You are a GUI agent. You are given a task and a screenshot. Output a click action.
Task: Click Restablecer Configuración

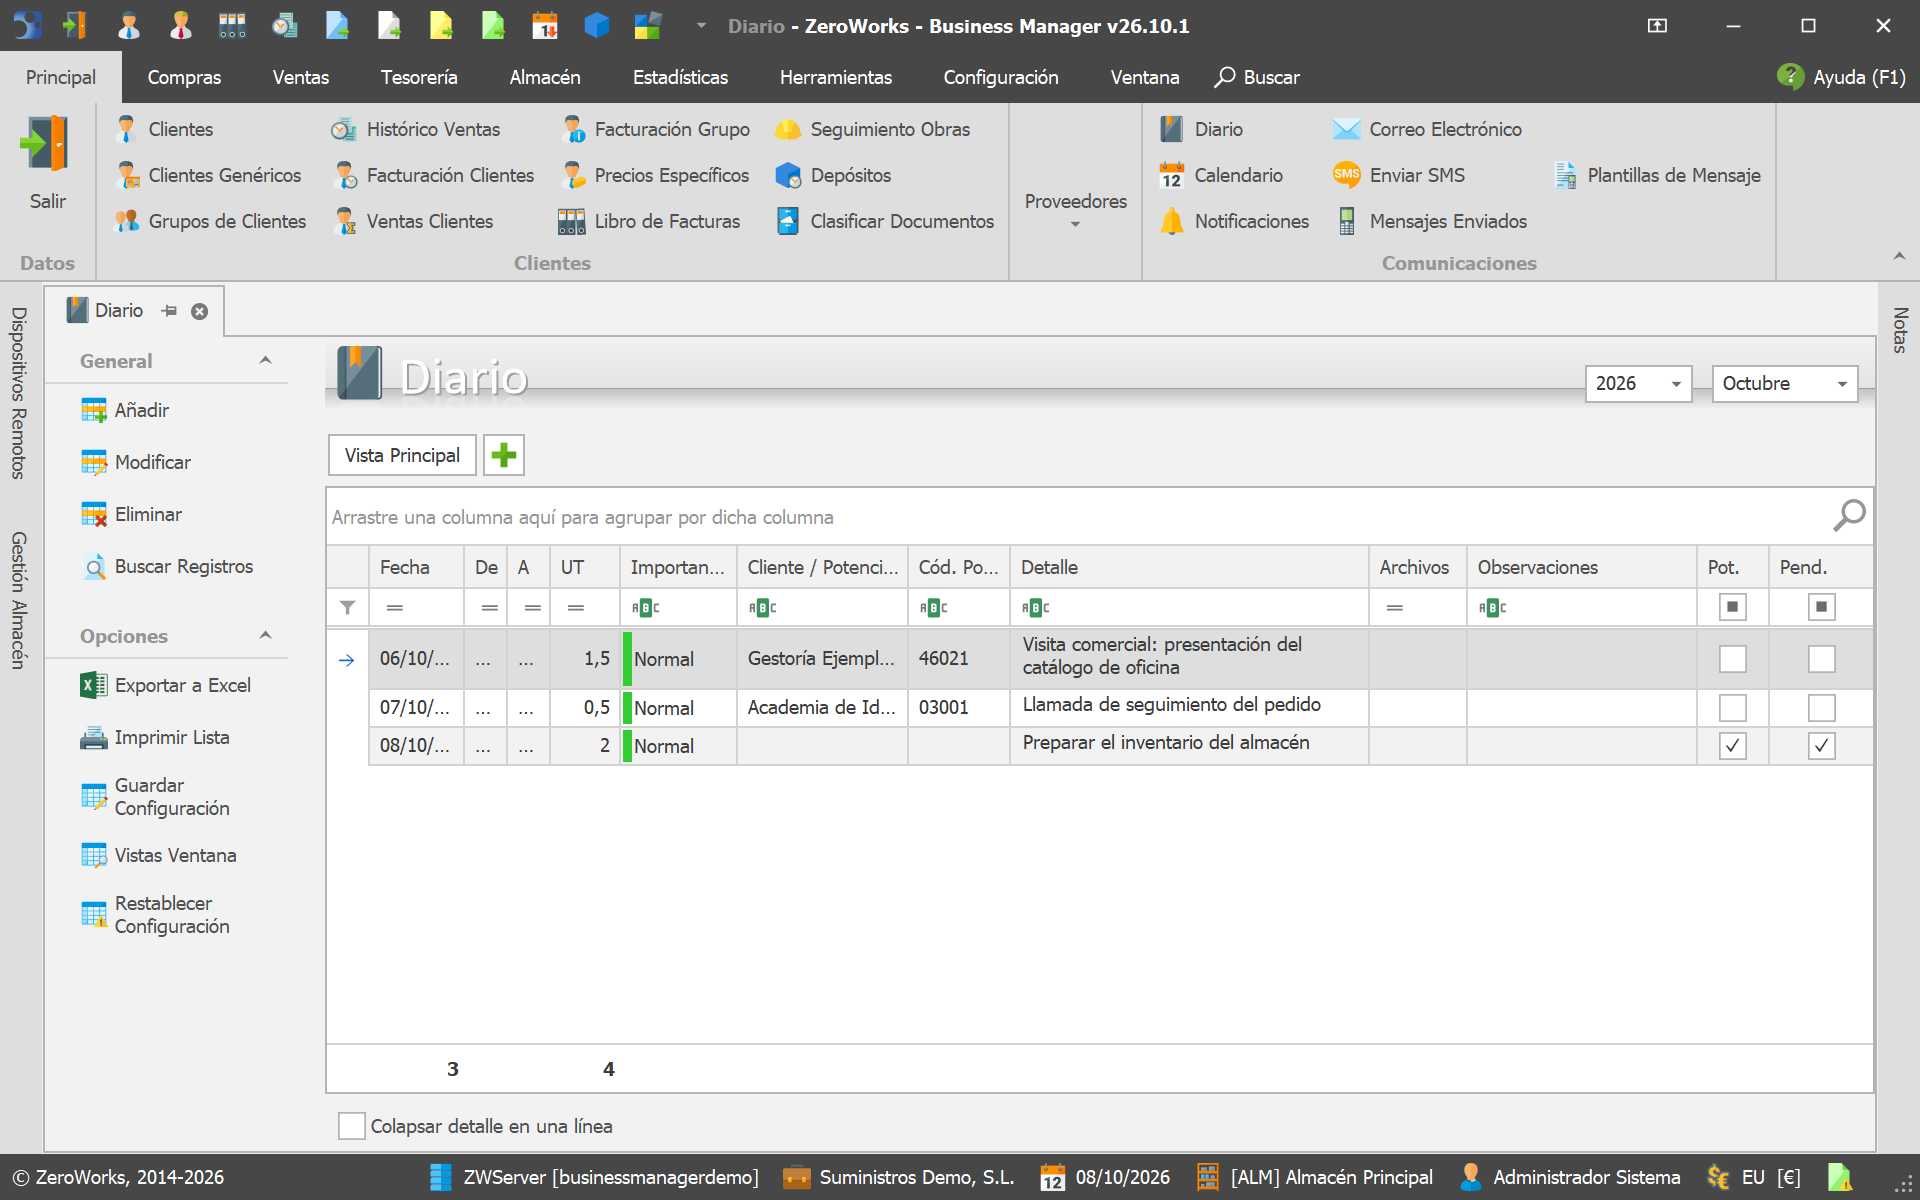(x=172, y=915)
